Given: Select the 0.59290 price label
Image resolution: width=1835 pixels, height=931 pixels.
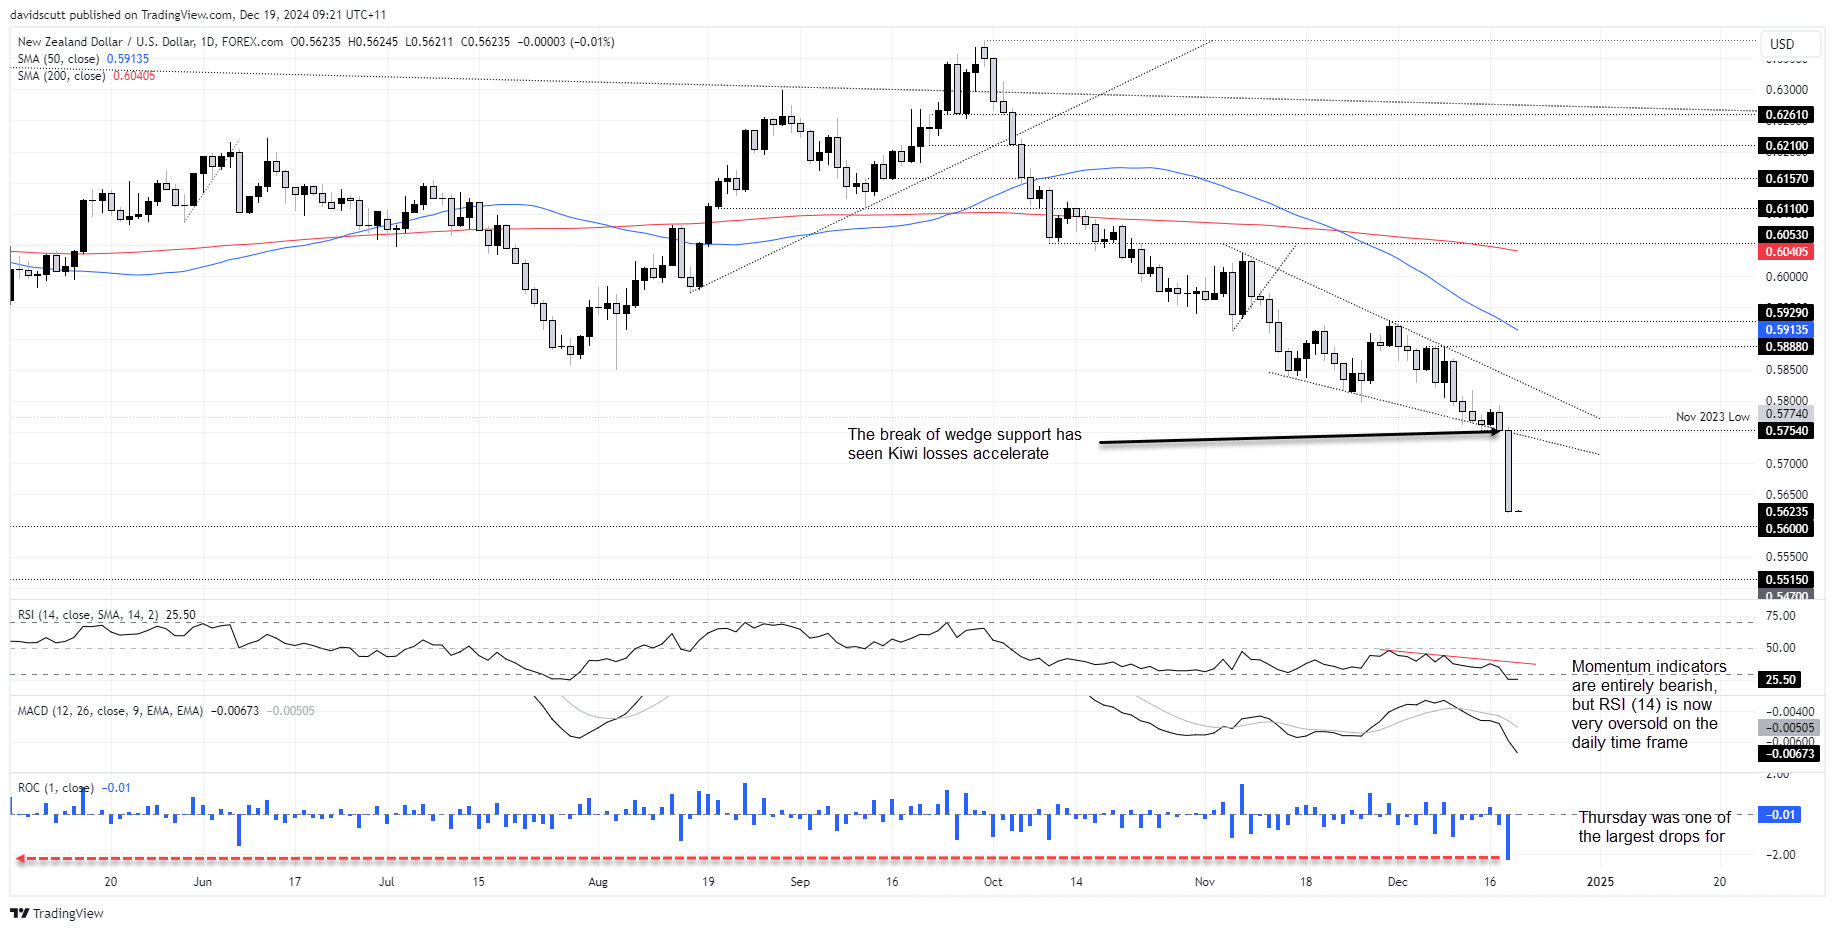Looking at the screenshot, I should tap(1786, 313).
